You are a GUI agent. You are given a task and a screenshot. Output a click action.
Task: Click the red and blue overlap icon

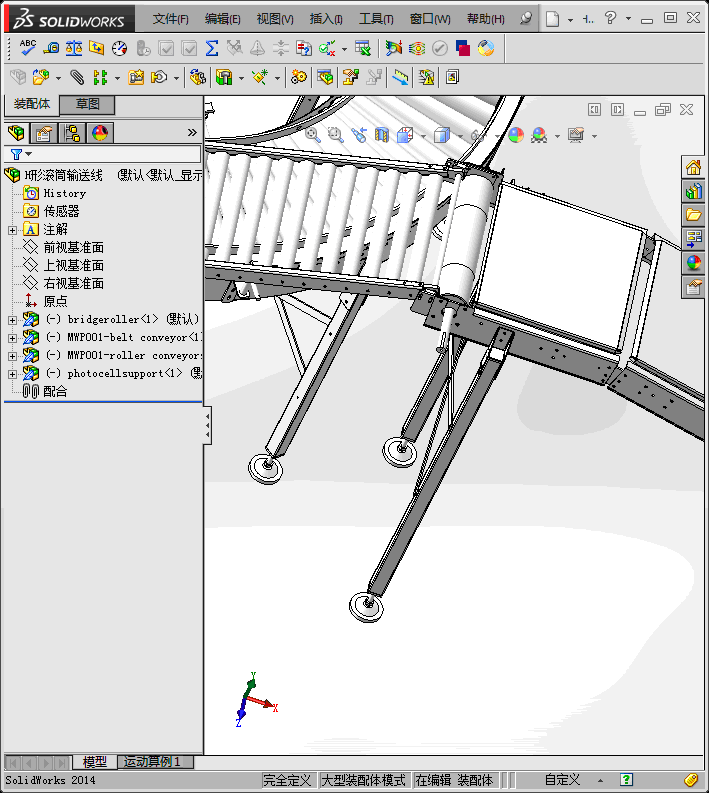(x=463, y=48)
